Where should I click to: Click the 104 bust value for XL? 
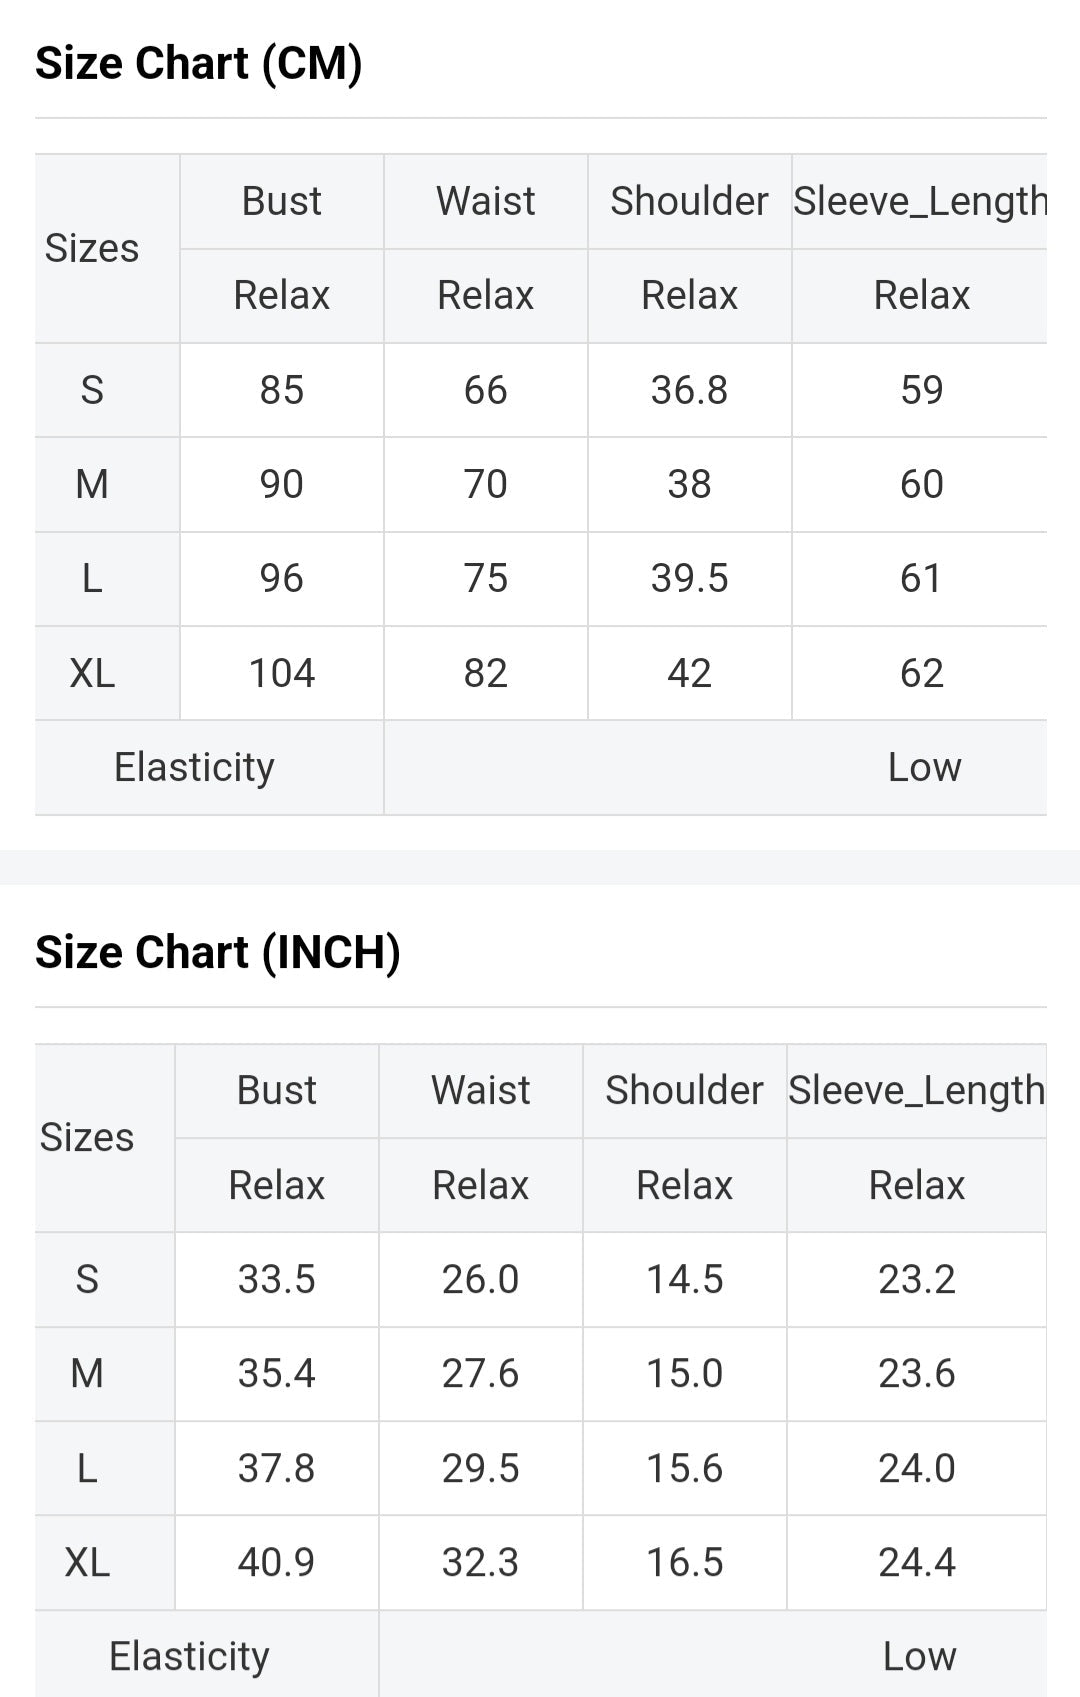tap(281, 673)
